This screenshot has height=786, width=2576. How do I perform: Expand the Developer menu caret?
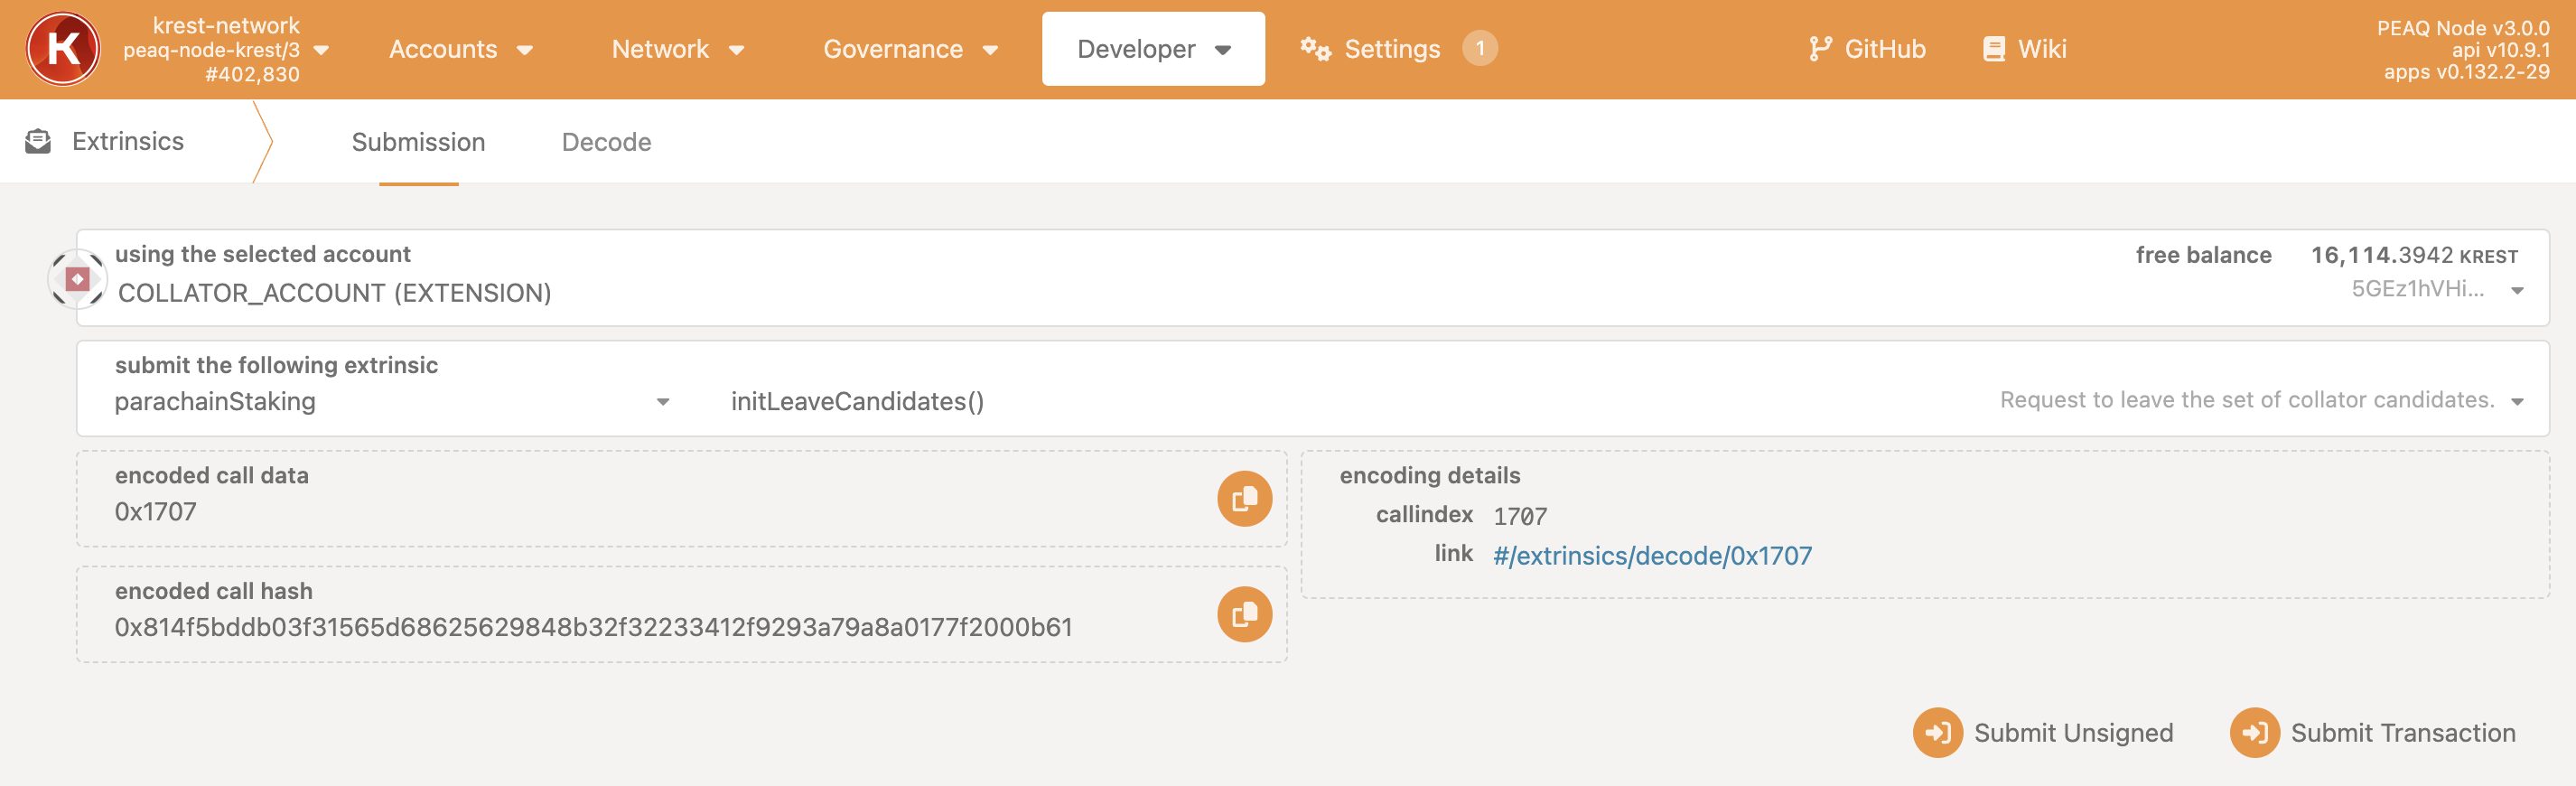(1222, 50)
